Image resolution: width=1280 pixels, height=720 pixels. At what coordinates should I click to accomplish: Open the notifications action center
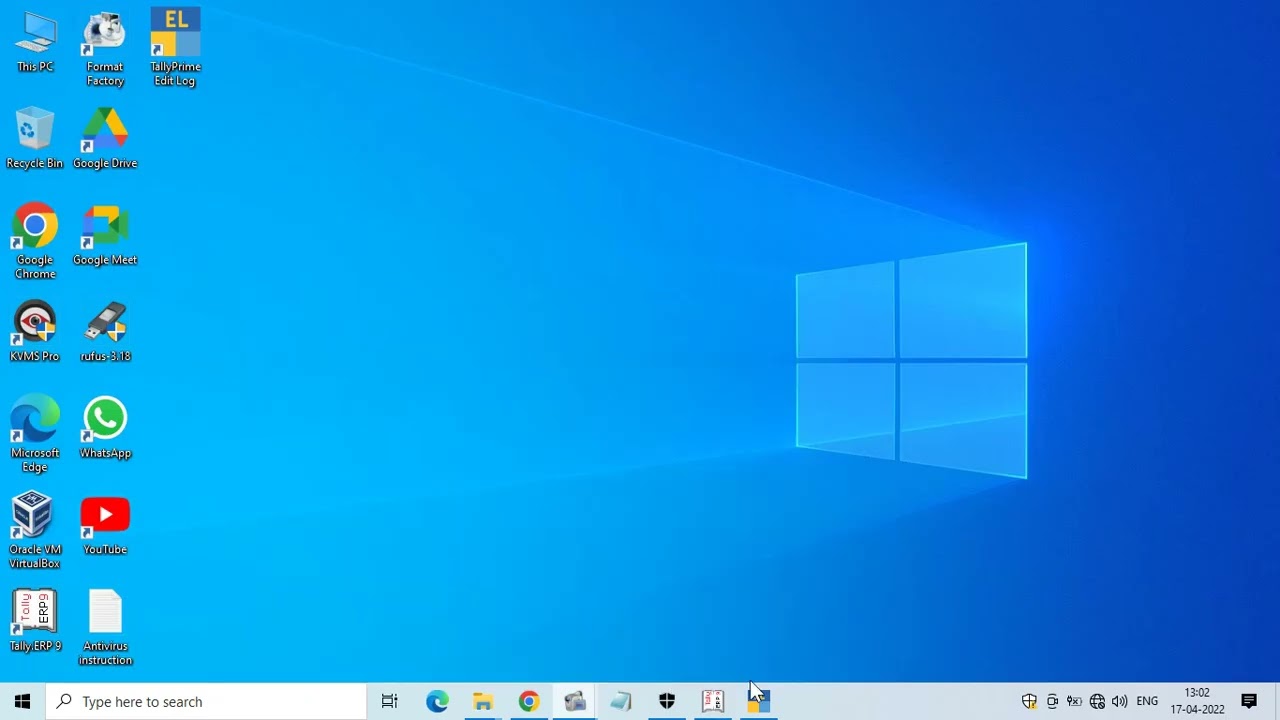[x=1249, y=701]
